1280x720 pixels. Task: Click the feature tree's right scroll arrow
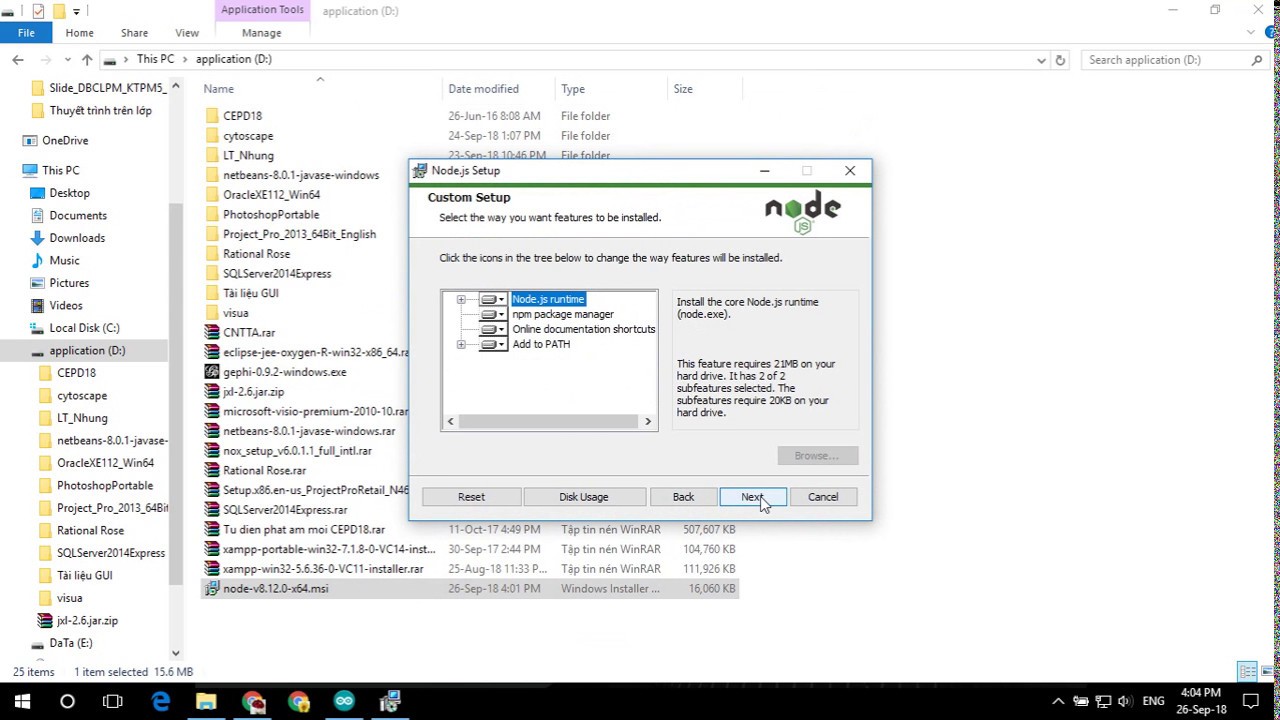click(648, 422)
